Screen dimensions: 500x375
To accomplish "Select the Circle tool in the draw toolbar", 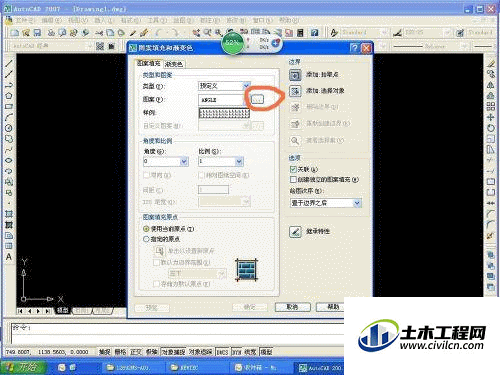I will coord(9,128).
